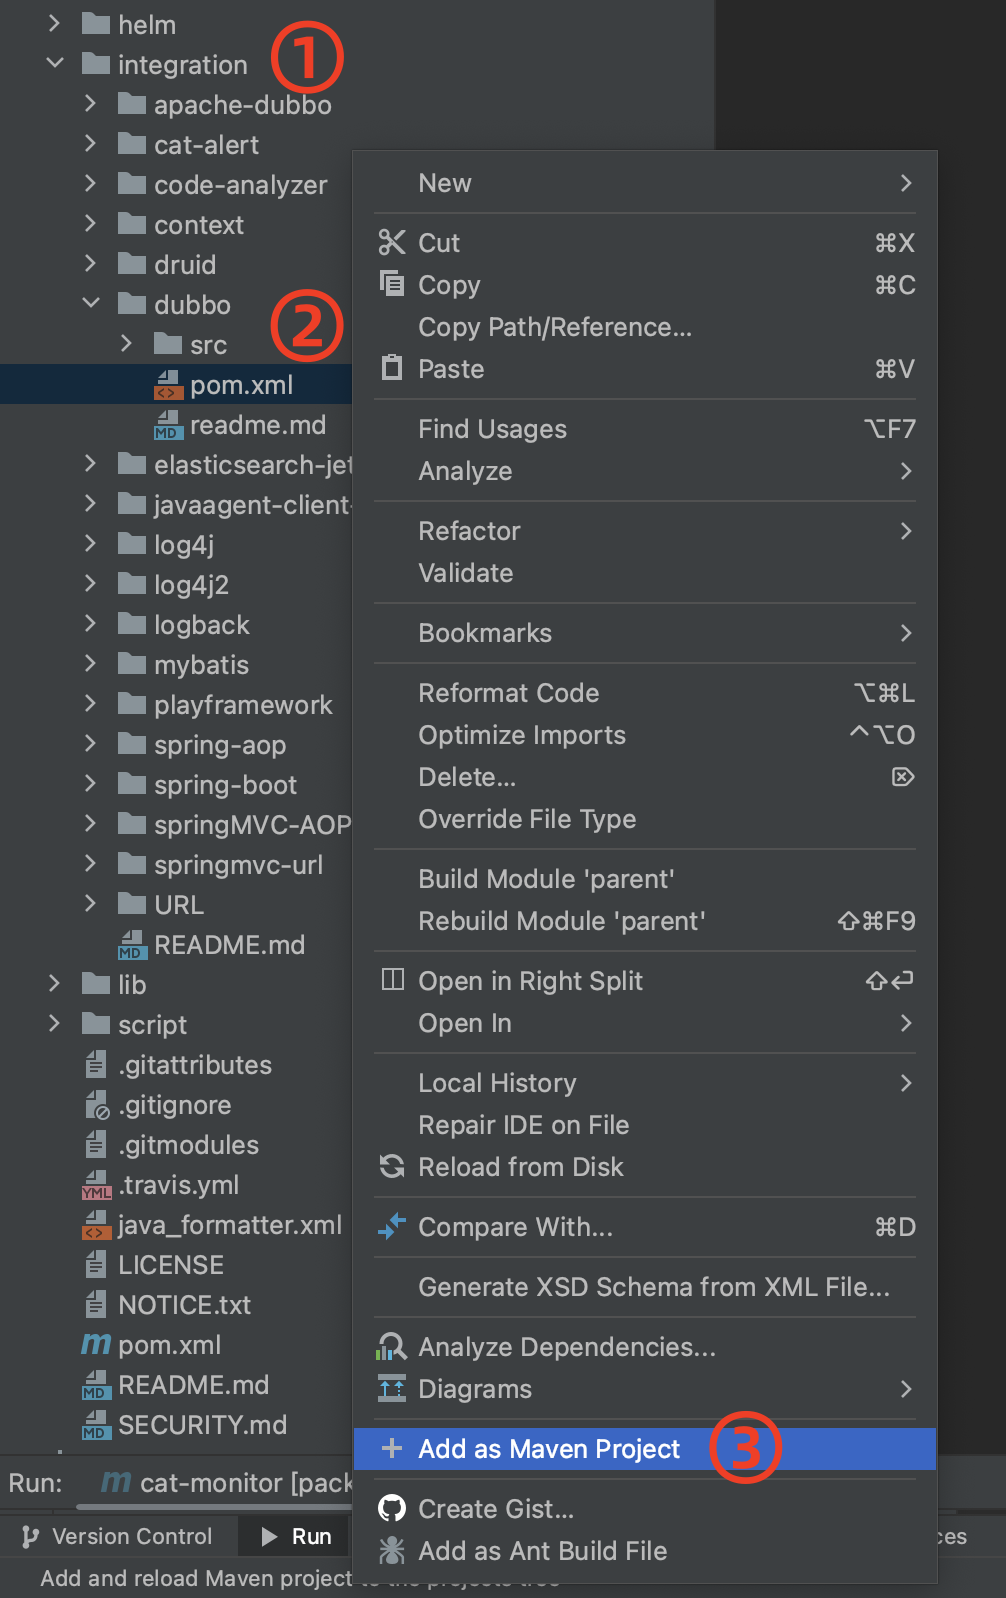Click the ant icon beside Add as Ant Build File
This screenshot has width=1006, height=1598.
pos(392,1550)
